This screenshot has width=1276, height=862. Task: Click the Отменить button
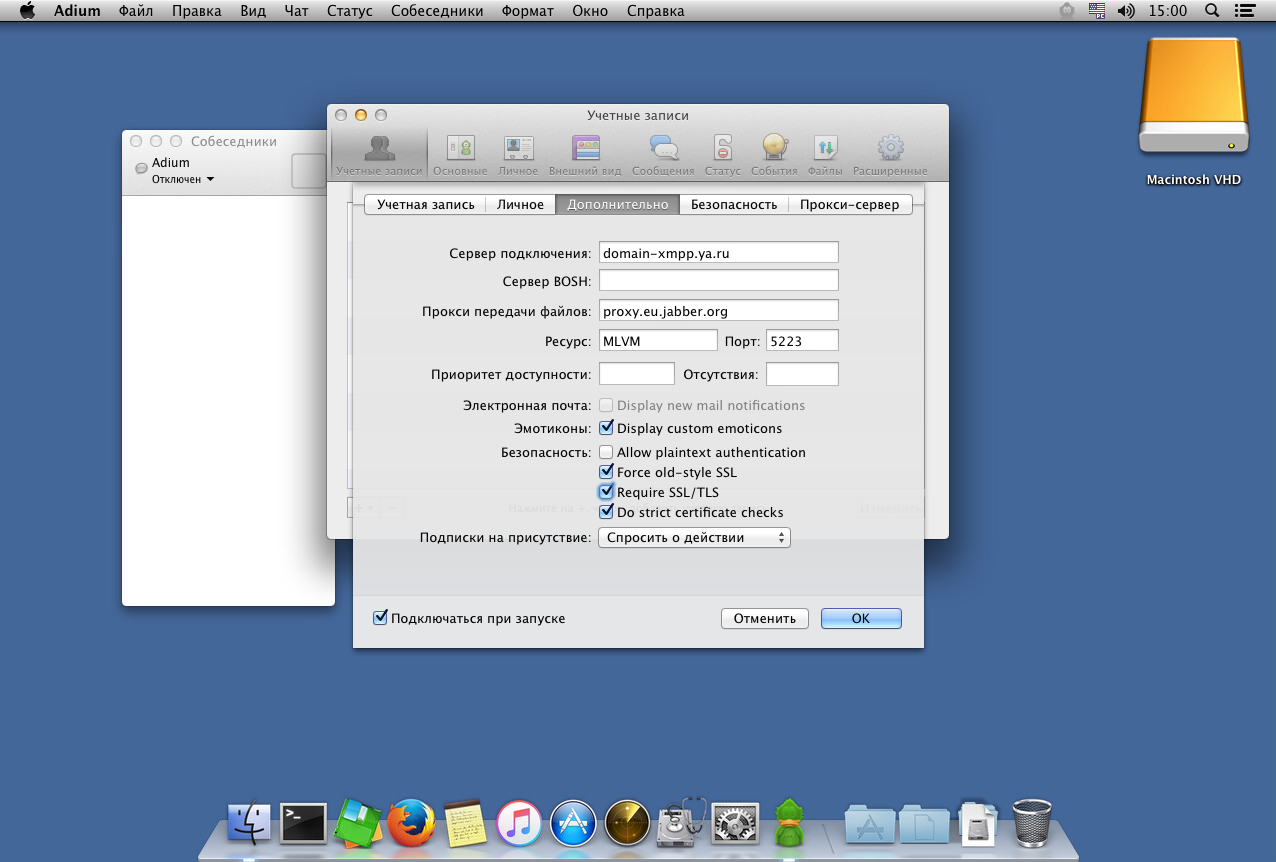(764, 618)
